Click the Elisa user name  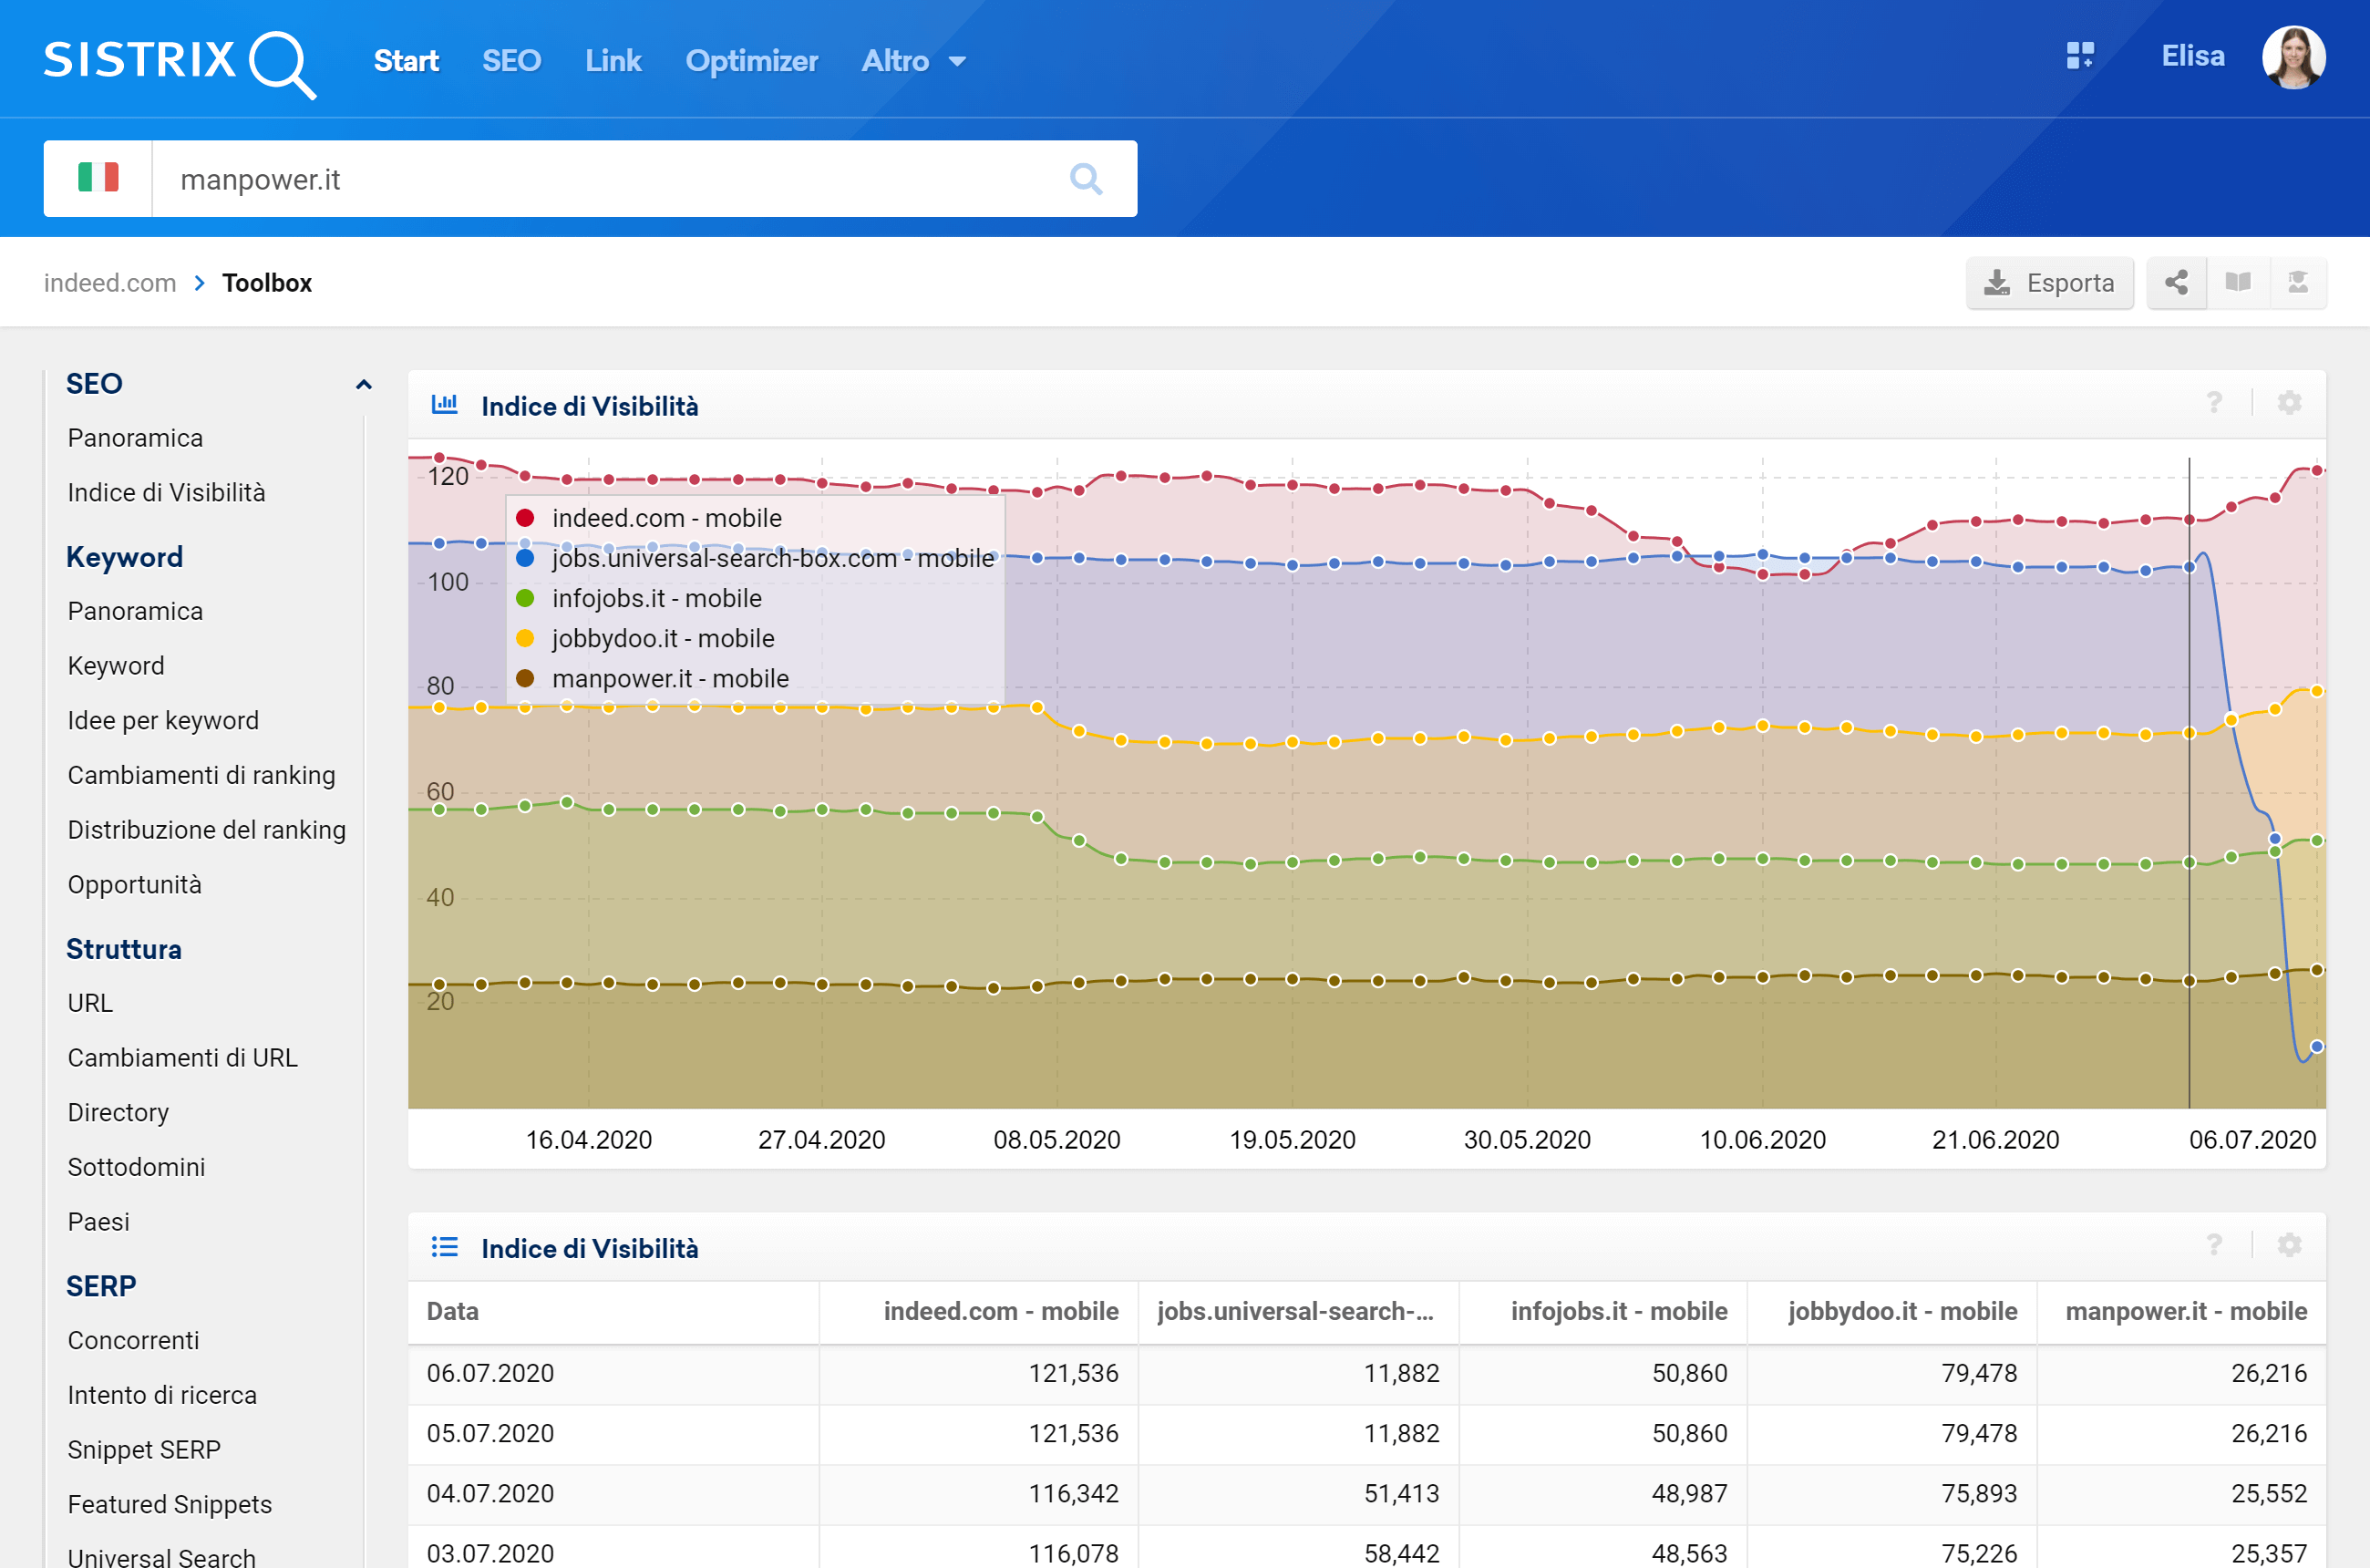2193,56
